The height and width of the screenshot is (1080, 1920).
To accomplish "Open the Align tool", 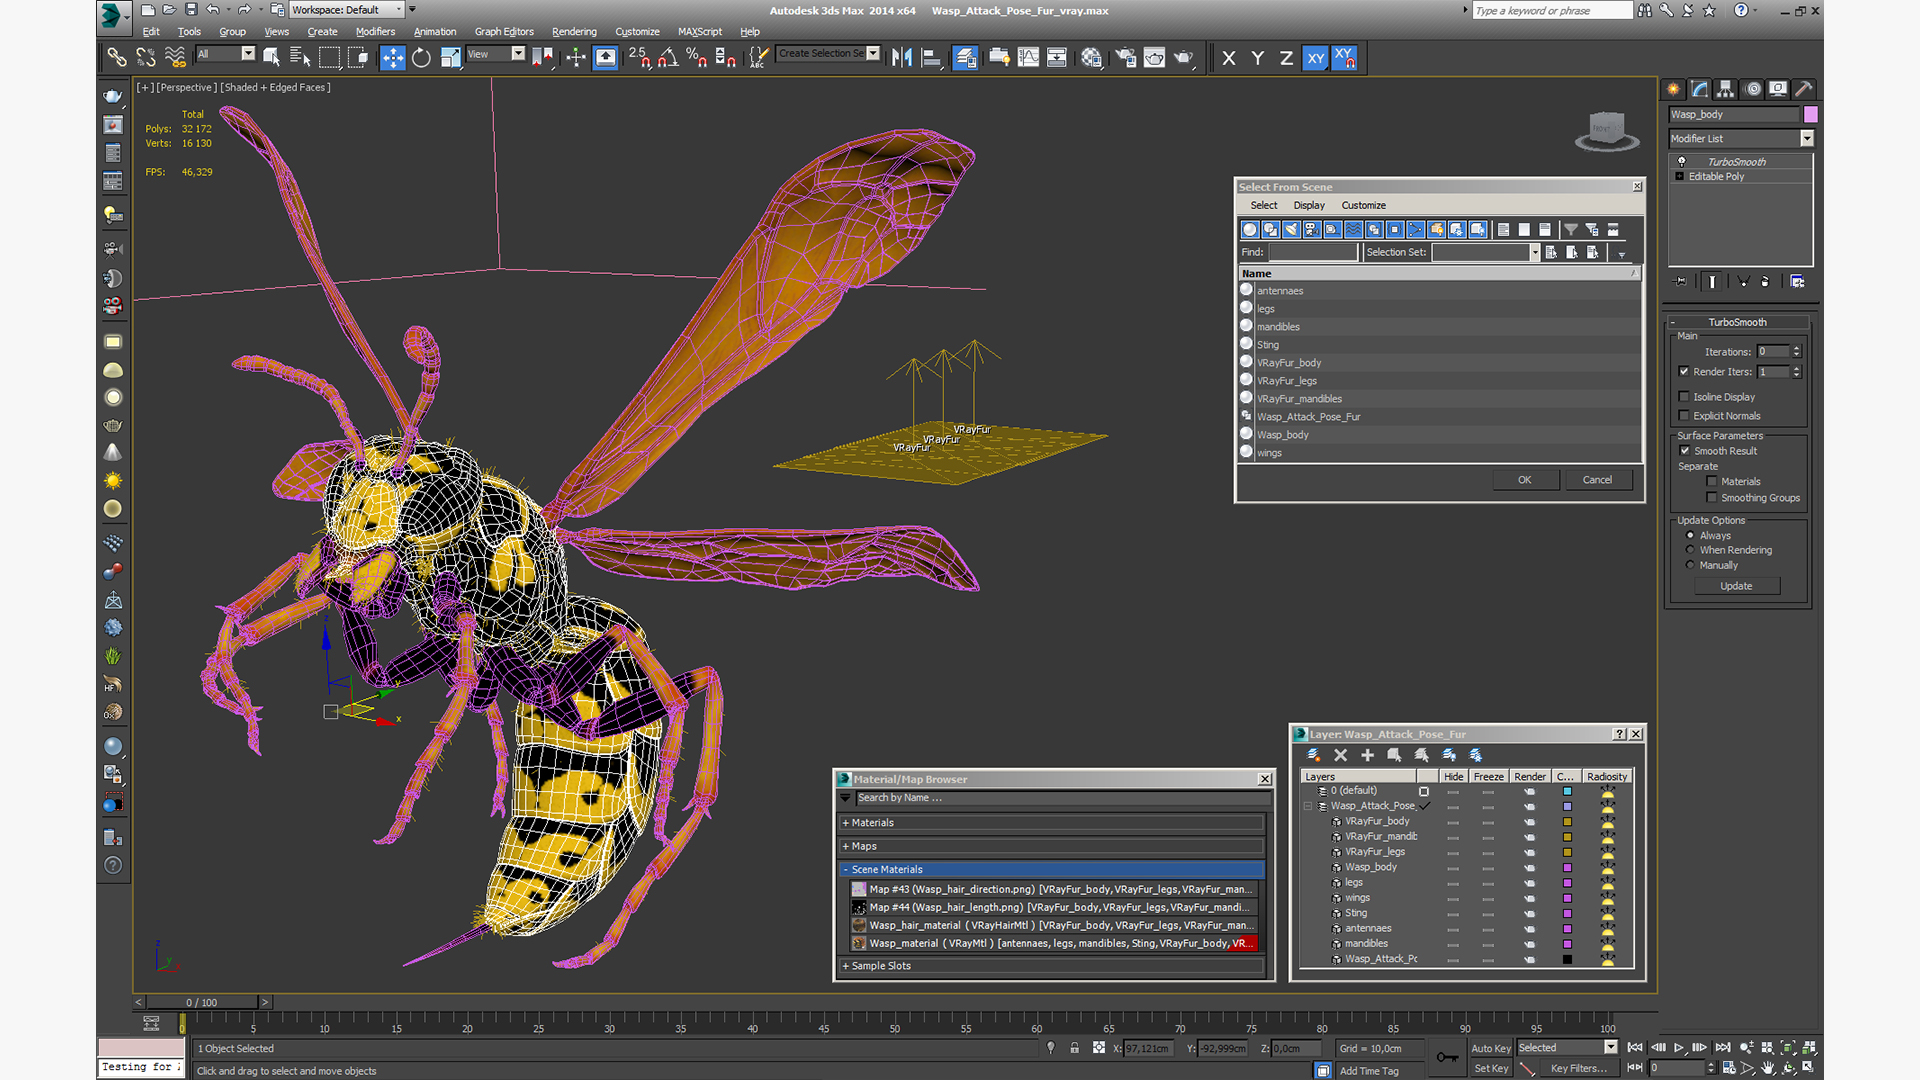I will tap(931, 58).
